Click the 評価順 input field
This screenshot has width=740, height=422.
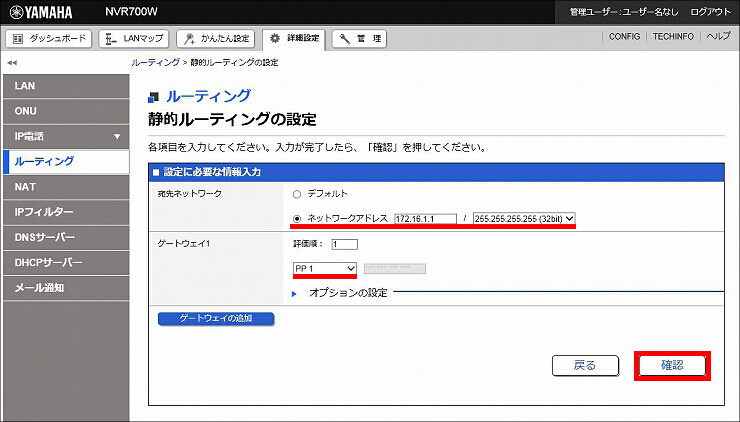pyautogui.click(x=345, y=244)
